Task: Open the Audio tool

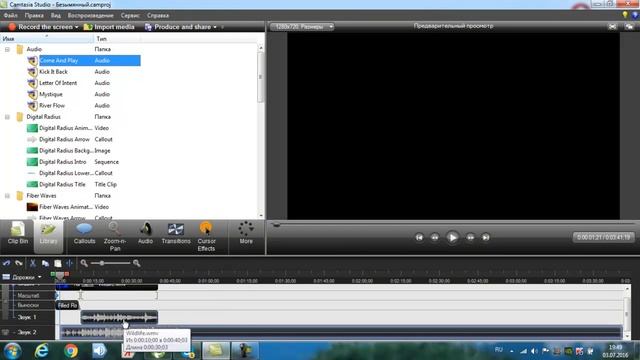Action: click(145, 233)
